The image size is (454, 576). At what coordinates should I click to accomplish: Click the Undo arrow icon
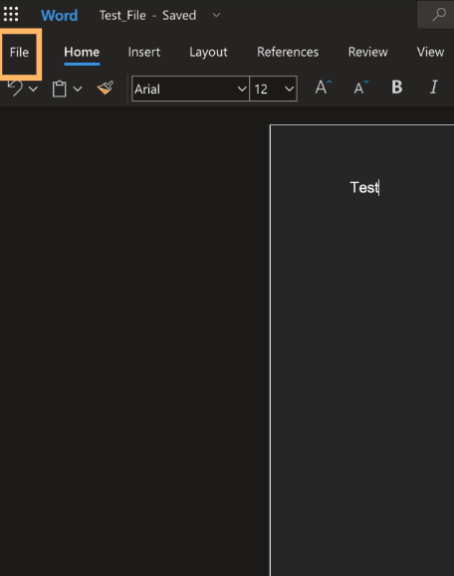click(x=15, y=88)
